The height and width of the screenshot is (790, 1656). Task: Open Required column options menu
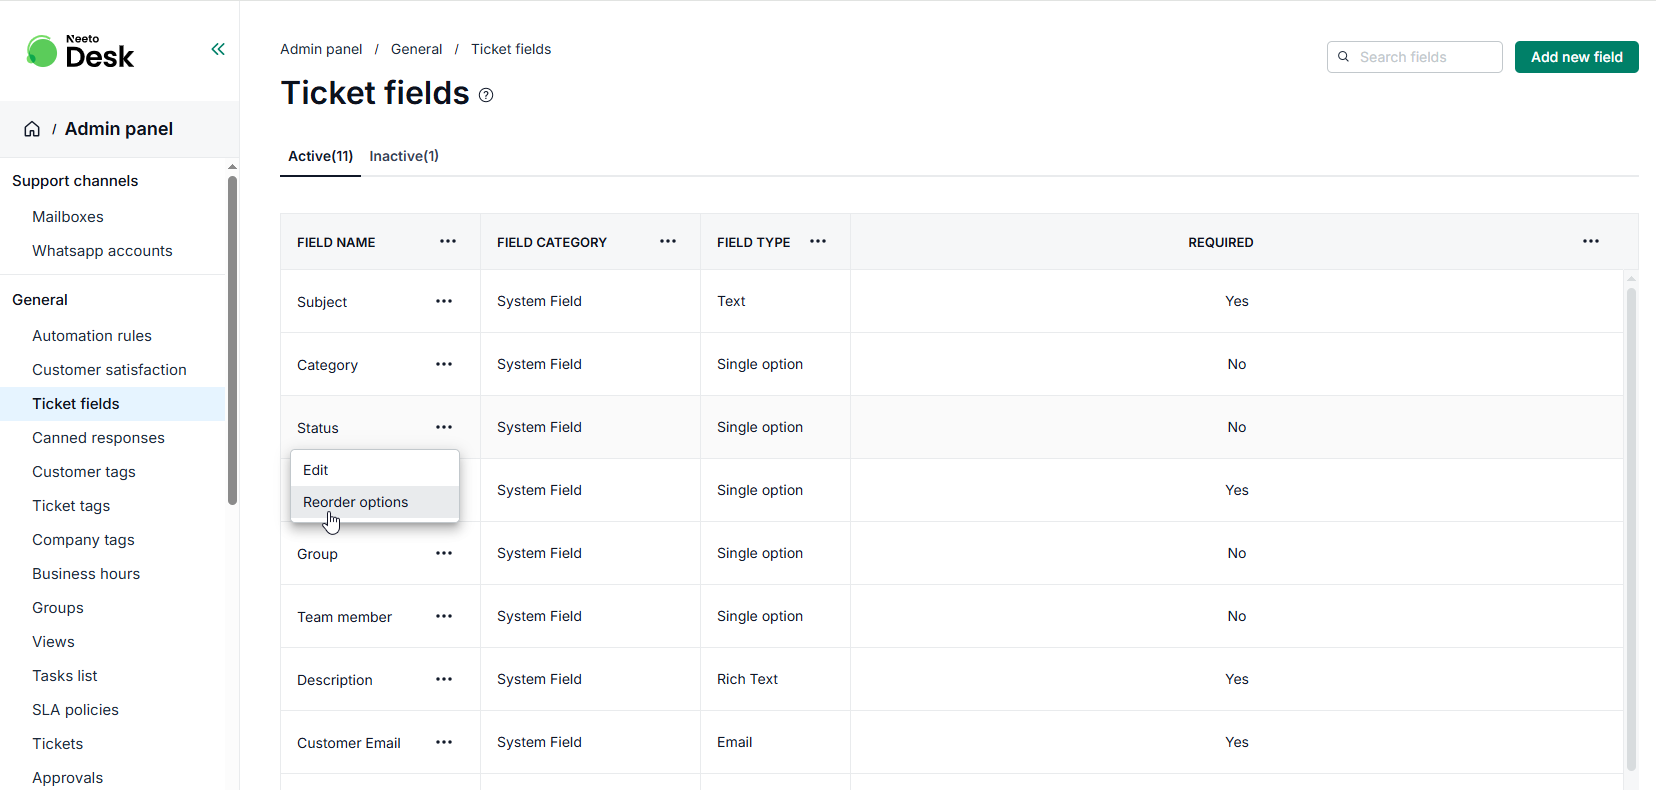[x=1591, y=241]
